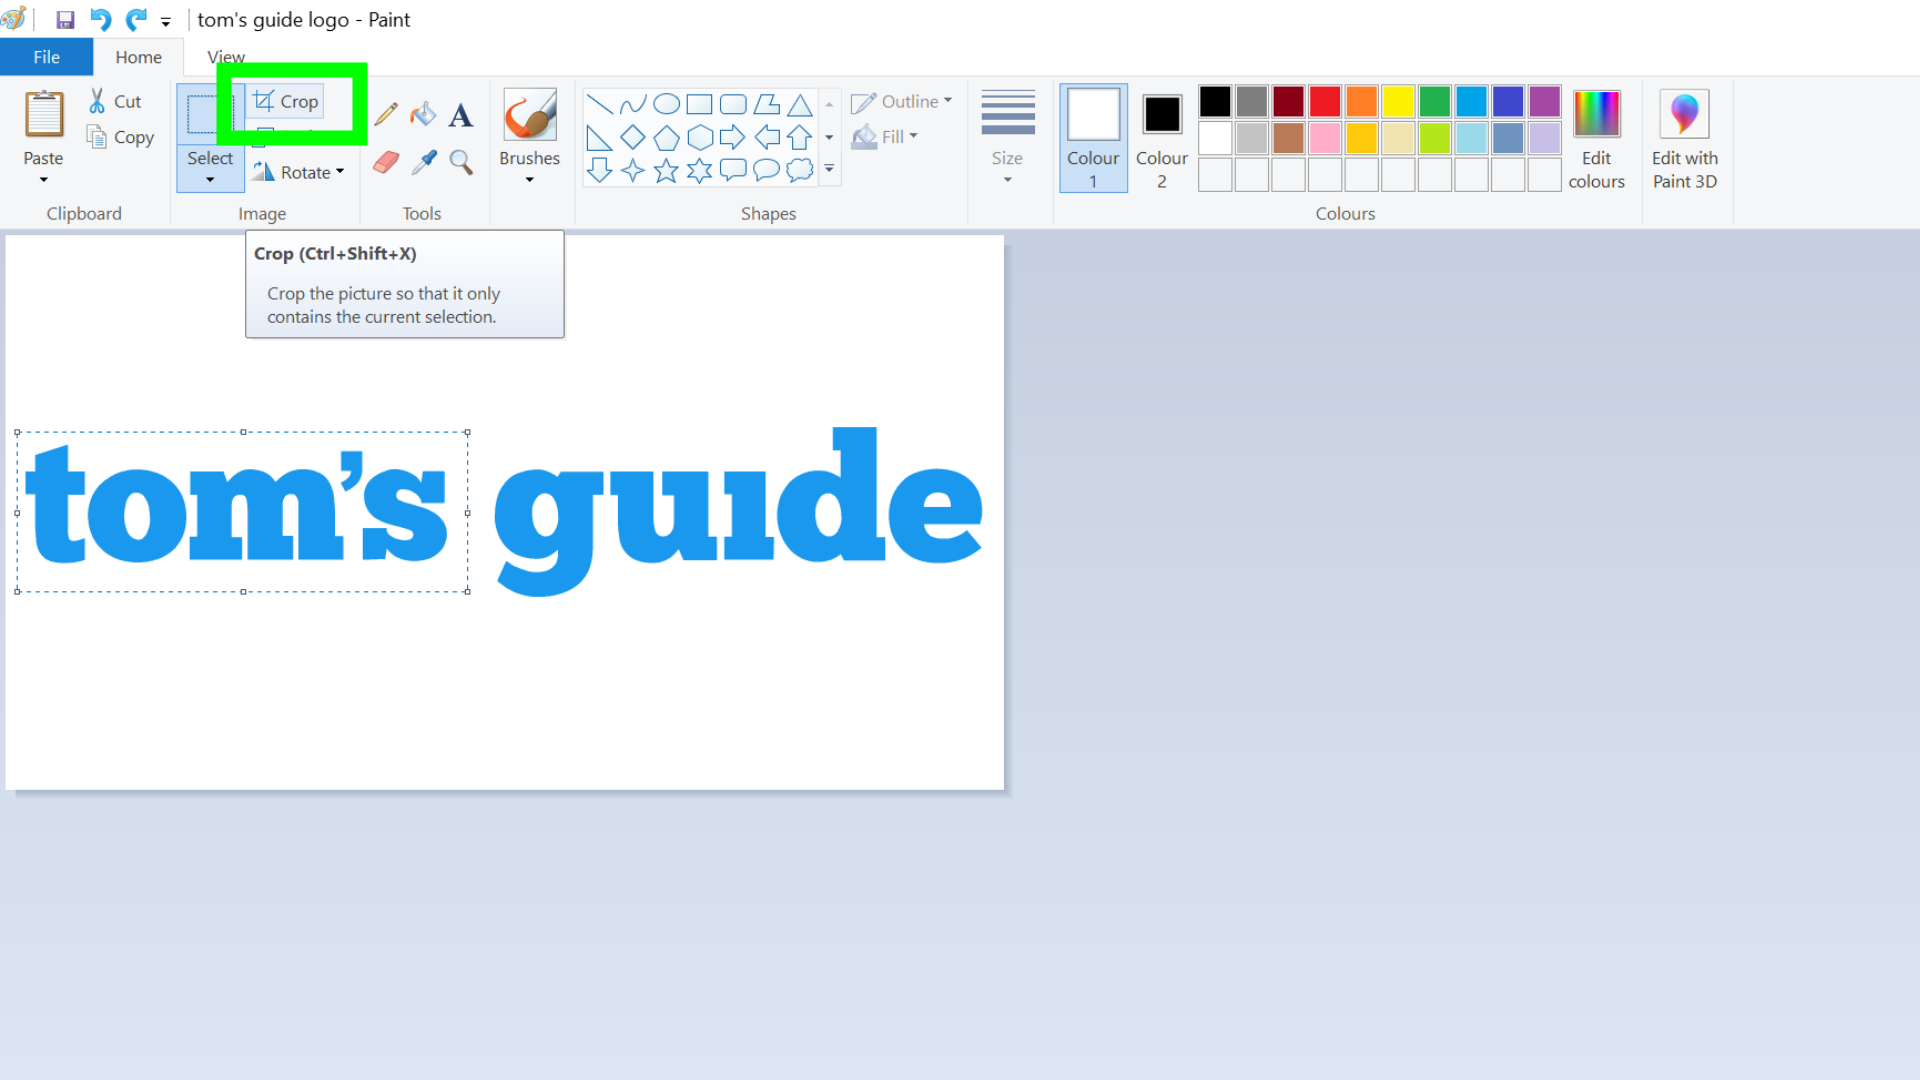Open the File menu
1920x1080 pixels.
coord(45,57)
